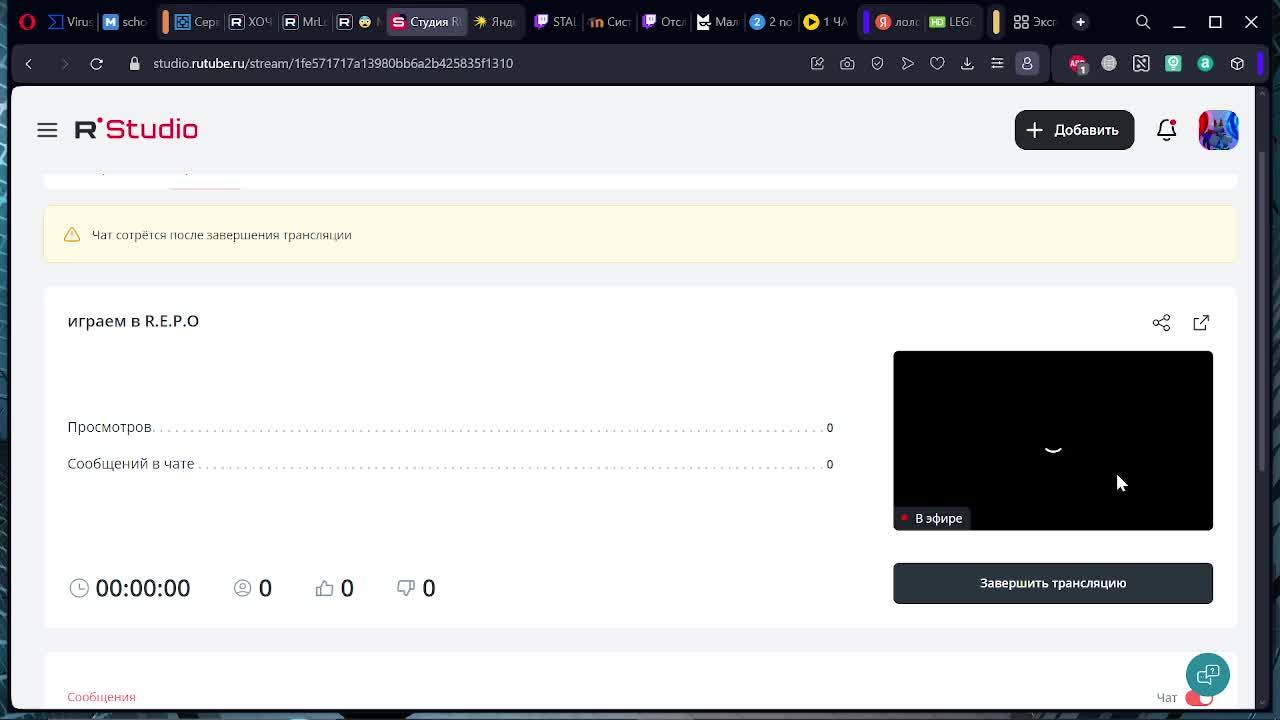Click the edit page icon in address bar
Screen dimensions: 1280x720
coord(817,63)
